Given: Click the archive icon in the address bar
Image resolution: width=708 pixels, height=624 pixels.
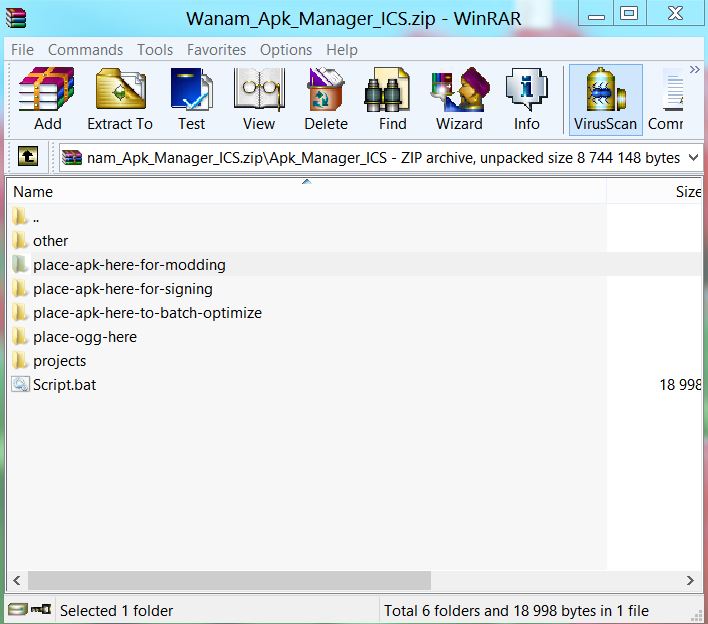Looking at the screenshot, I should pyautogui.click(x=72, y=158).
